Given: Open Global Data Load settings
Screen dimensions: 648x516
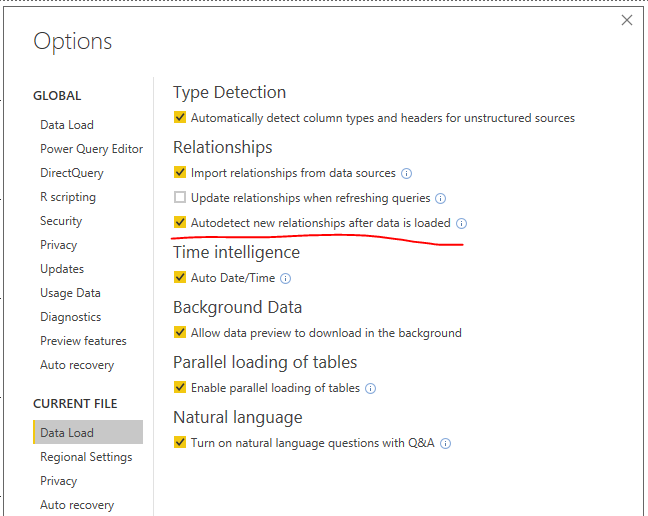Looking at the screenshot, I should 67,125.
